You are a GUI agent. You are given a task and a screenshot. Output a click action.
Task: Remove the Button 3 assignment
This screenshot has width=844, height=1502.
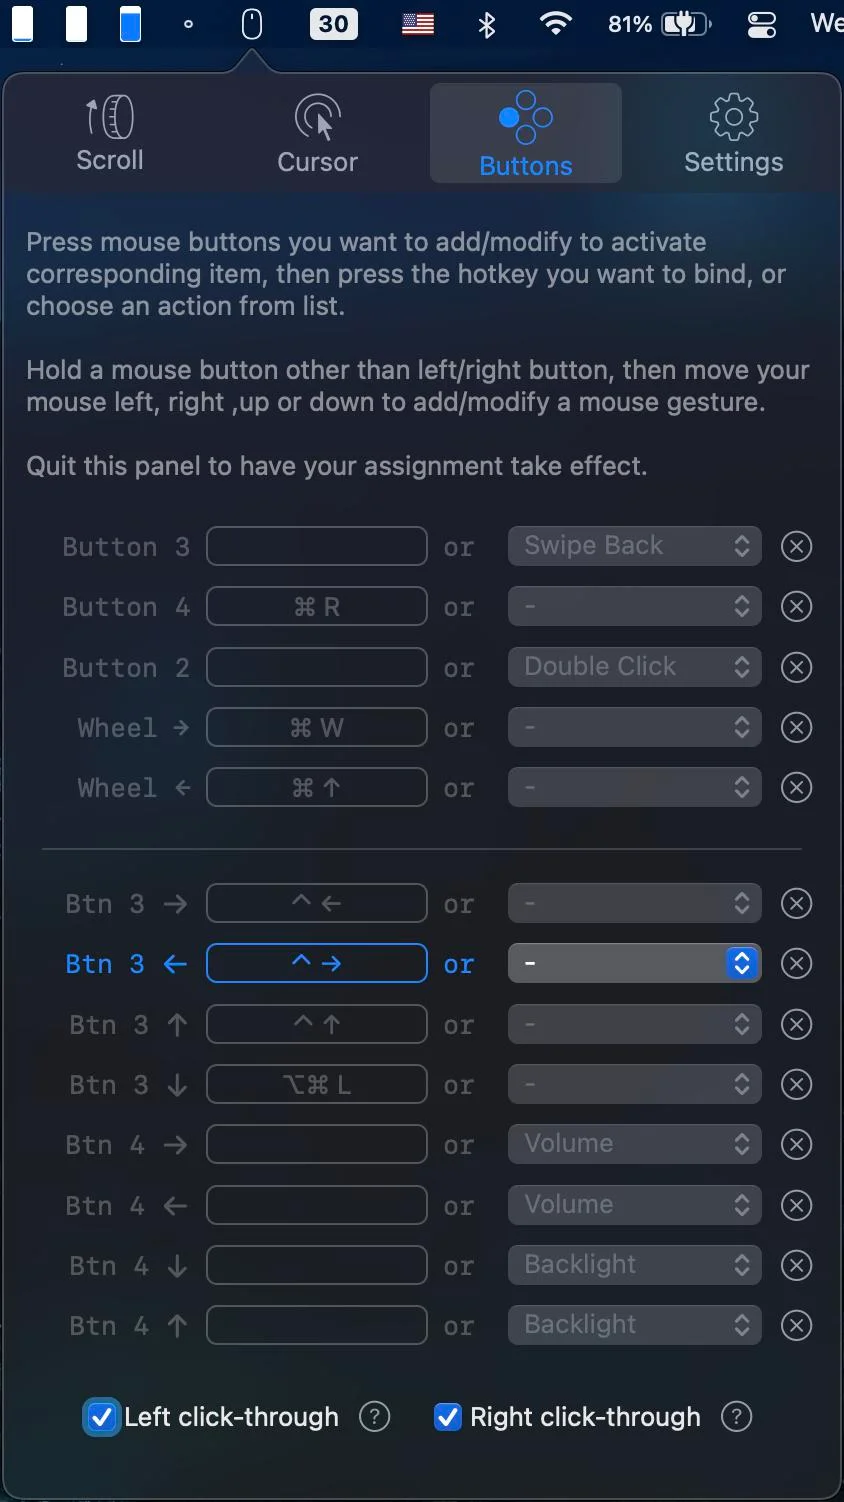(796, 547)
